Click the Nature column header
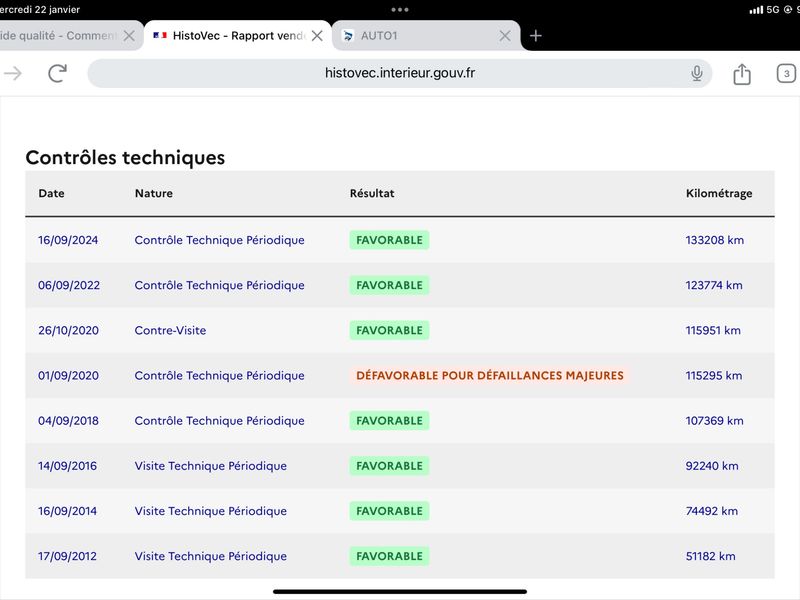 click(154, 193)
